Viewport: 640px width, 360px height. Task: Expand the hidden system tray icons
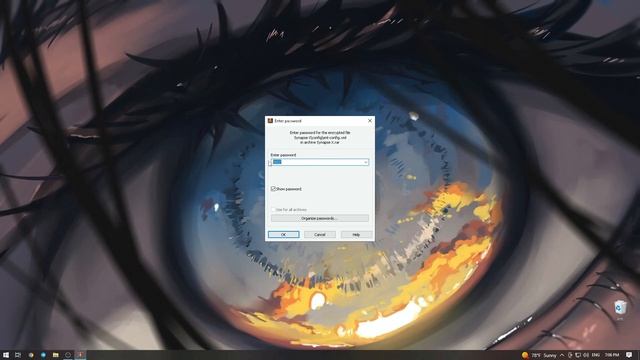coord(562,355)
